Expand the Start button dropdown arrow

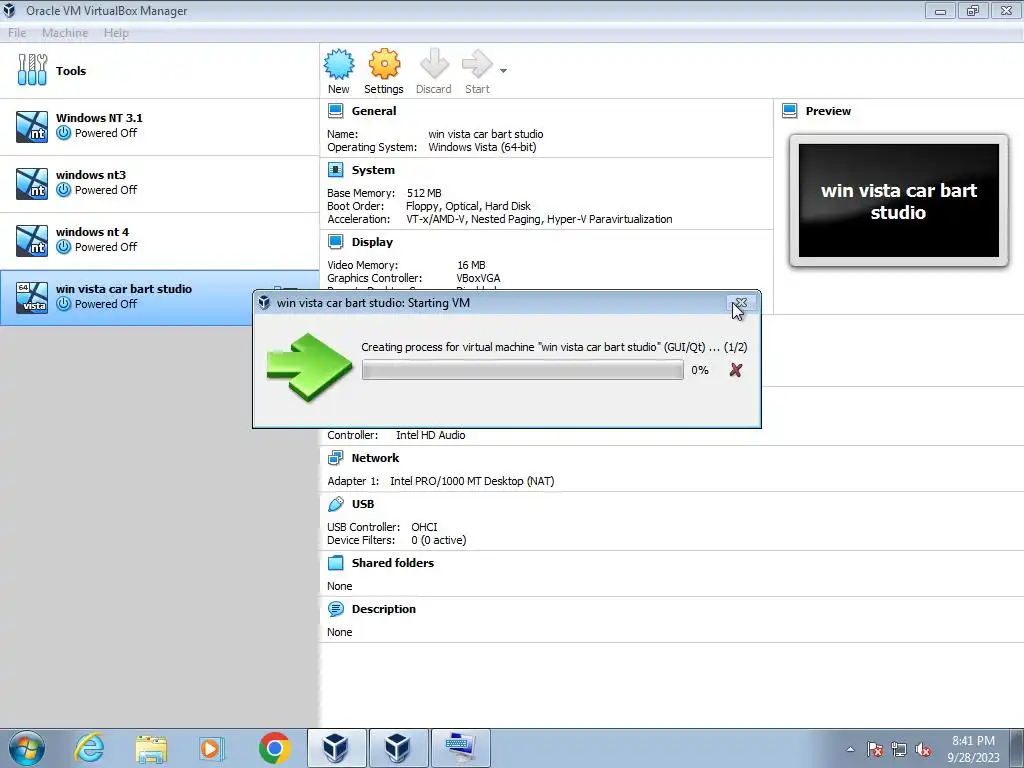click(x=503, y=71)
